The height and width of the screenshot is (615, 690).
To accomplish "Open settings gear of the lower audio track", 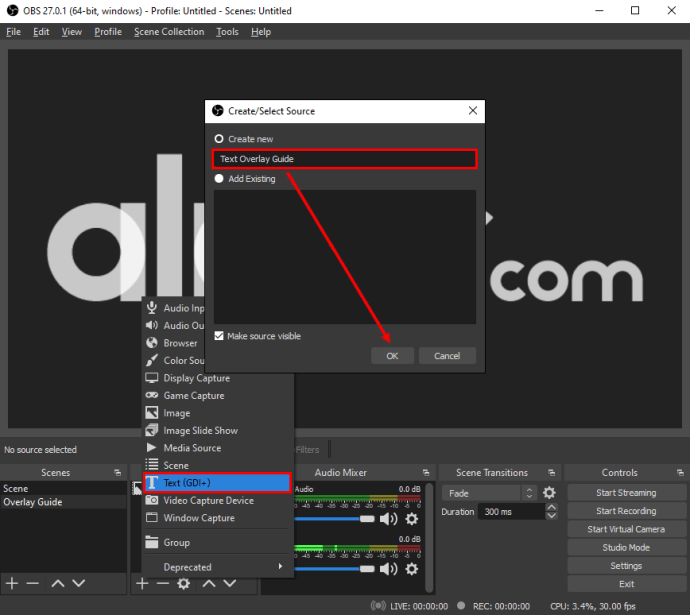I will pos(411,569).
